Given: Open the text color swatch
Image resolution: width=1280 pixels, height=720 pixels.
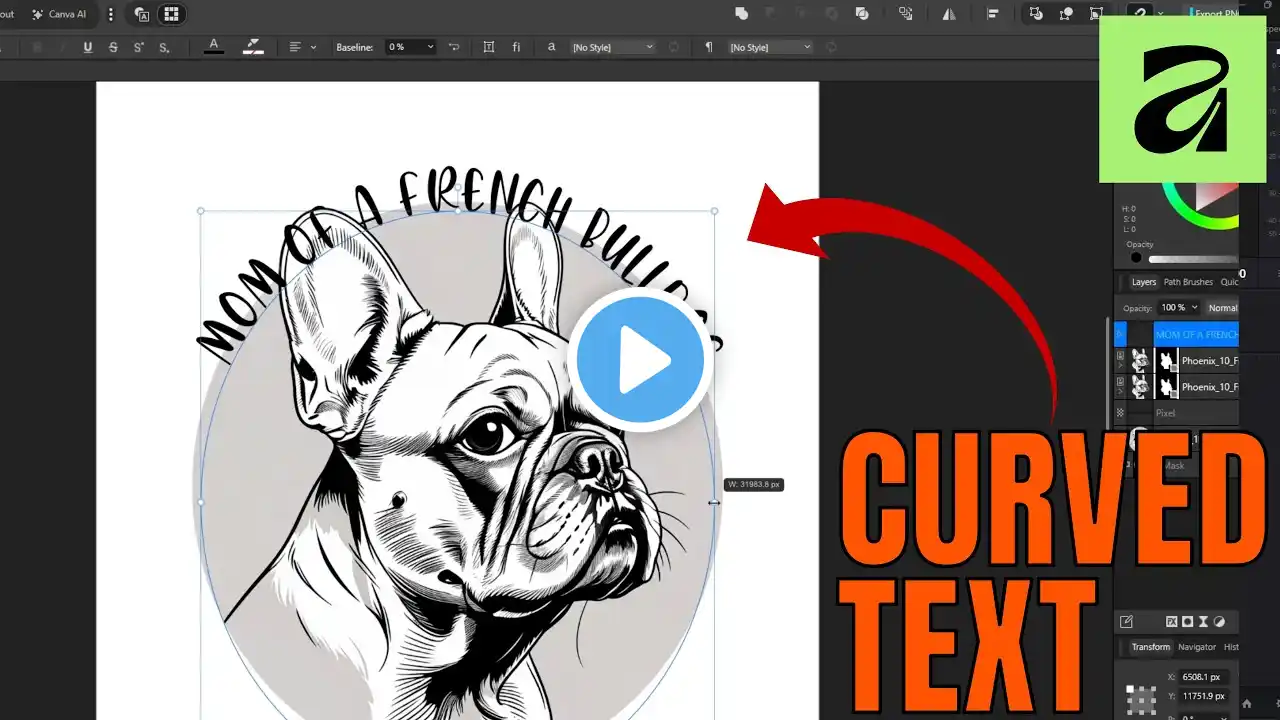Looking at the screenshot, I should pyautogui.click(x=214, y=47).
